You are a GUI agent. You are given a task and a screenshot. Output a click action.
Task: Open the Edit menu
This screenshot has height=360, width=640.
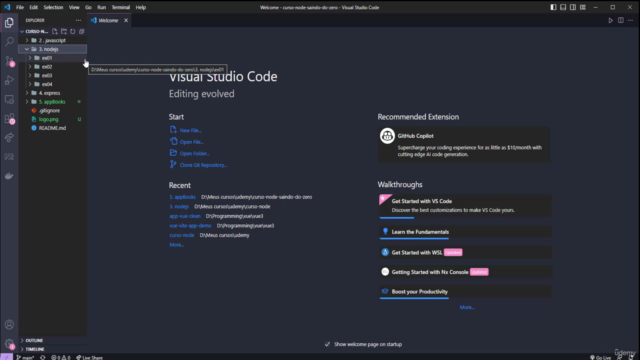(33, 7)
